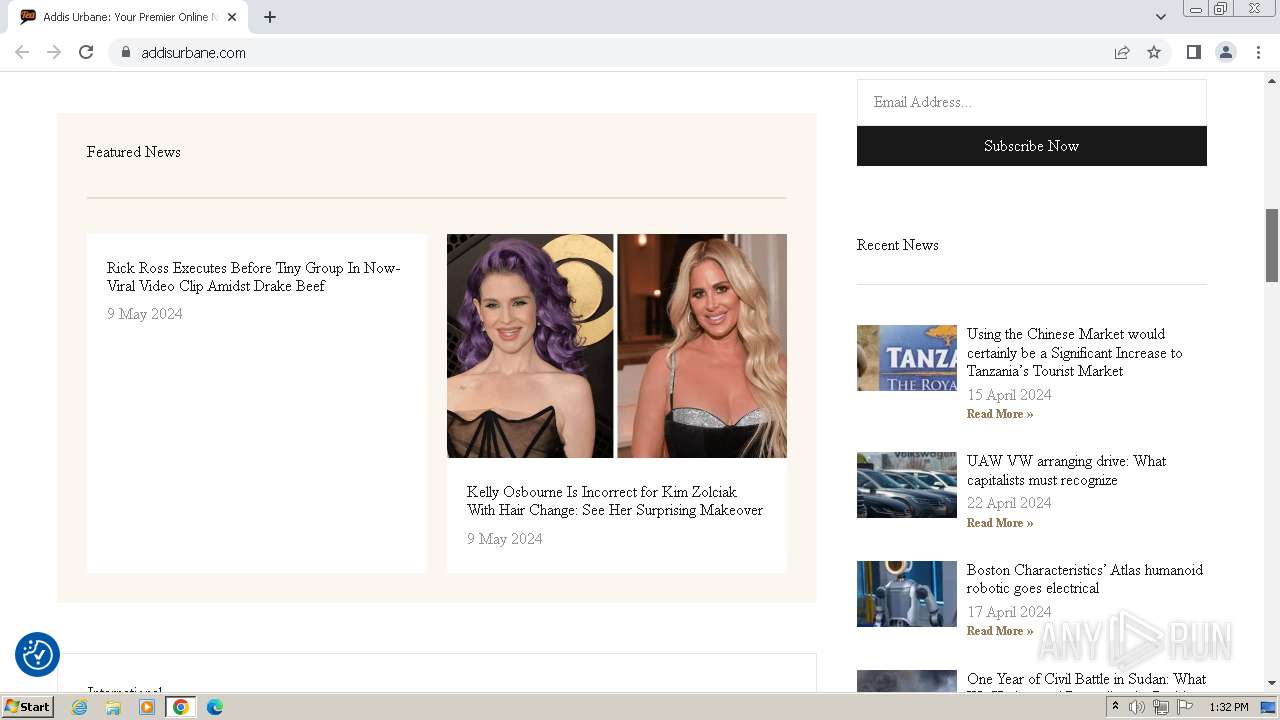The image size is (1280, 720).
Task: Go forward with the browser forward arrow
Action: pyautogui.click(x=54, y=52)
